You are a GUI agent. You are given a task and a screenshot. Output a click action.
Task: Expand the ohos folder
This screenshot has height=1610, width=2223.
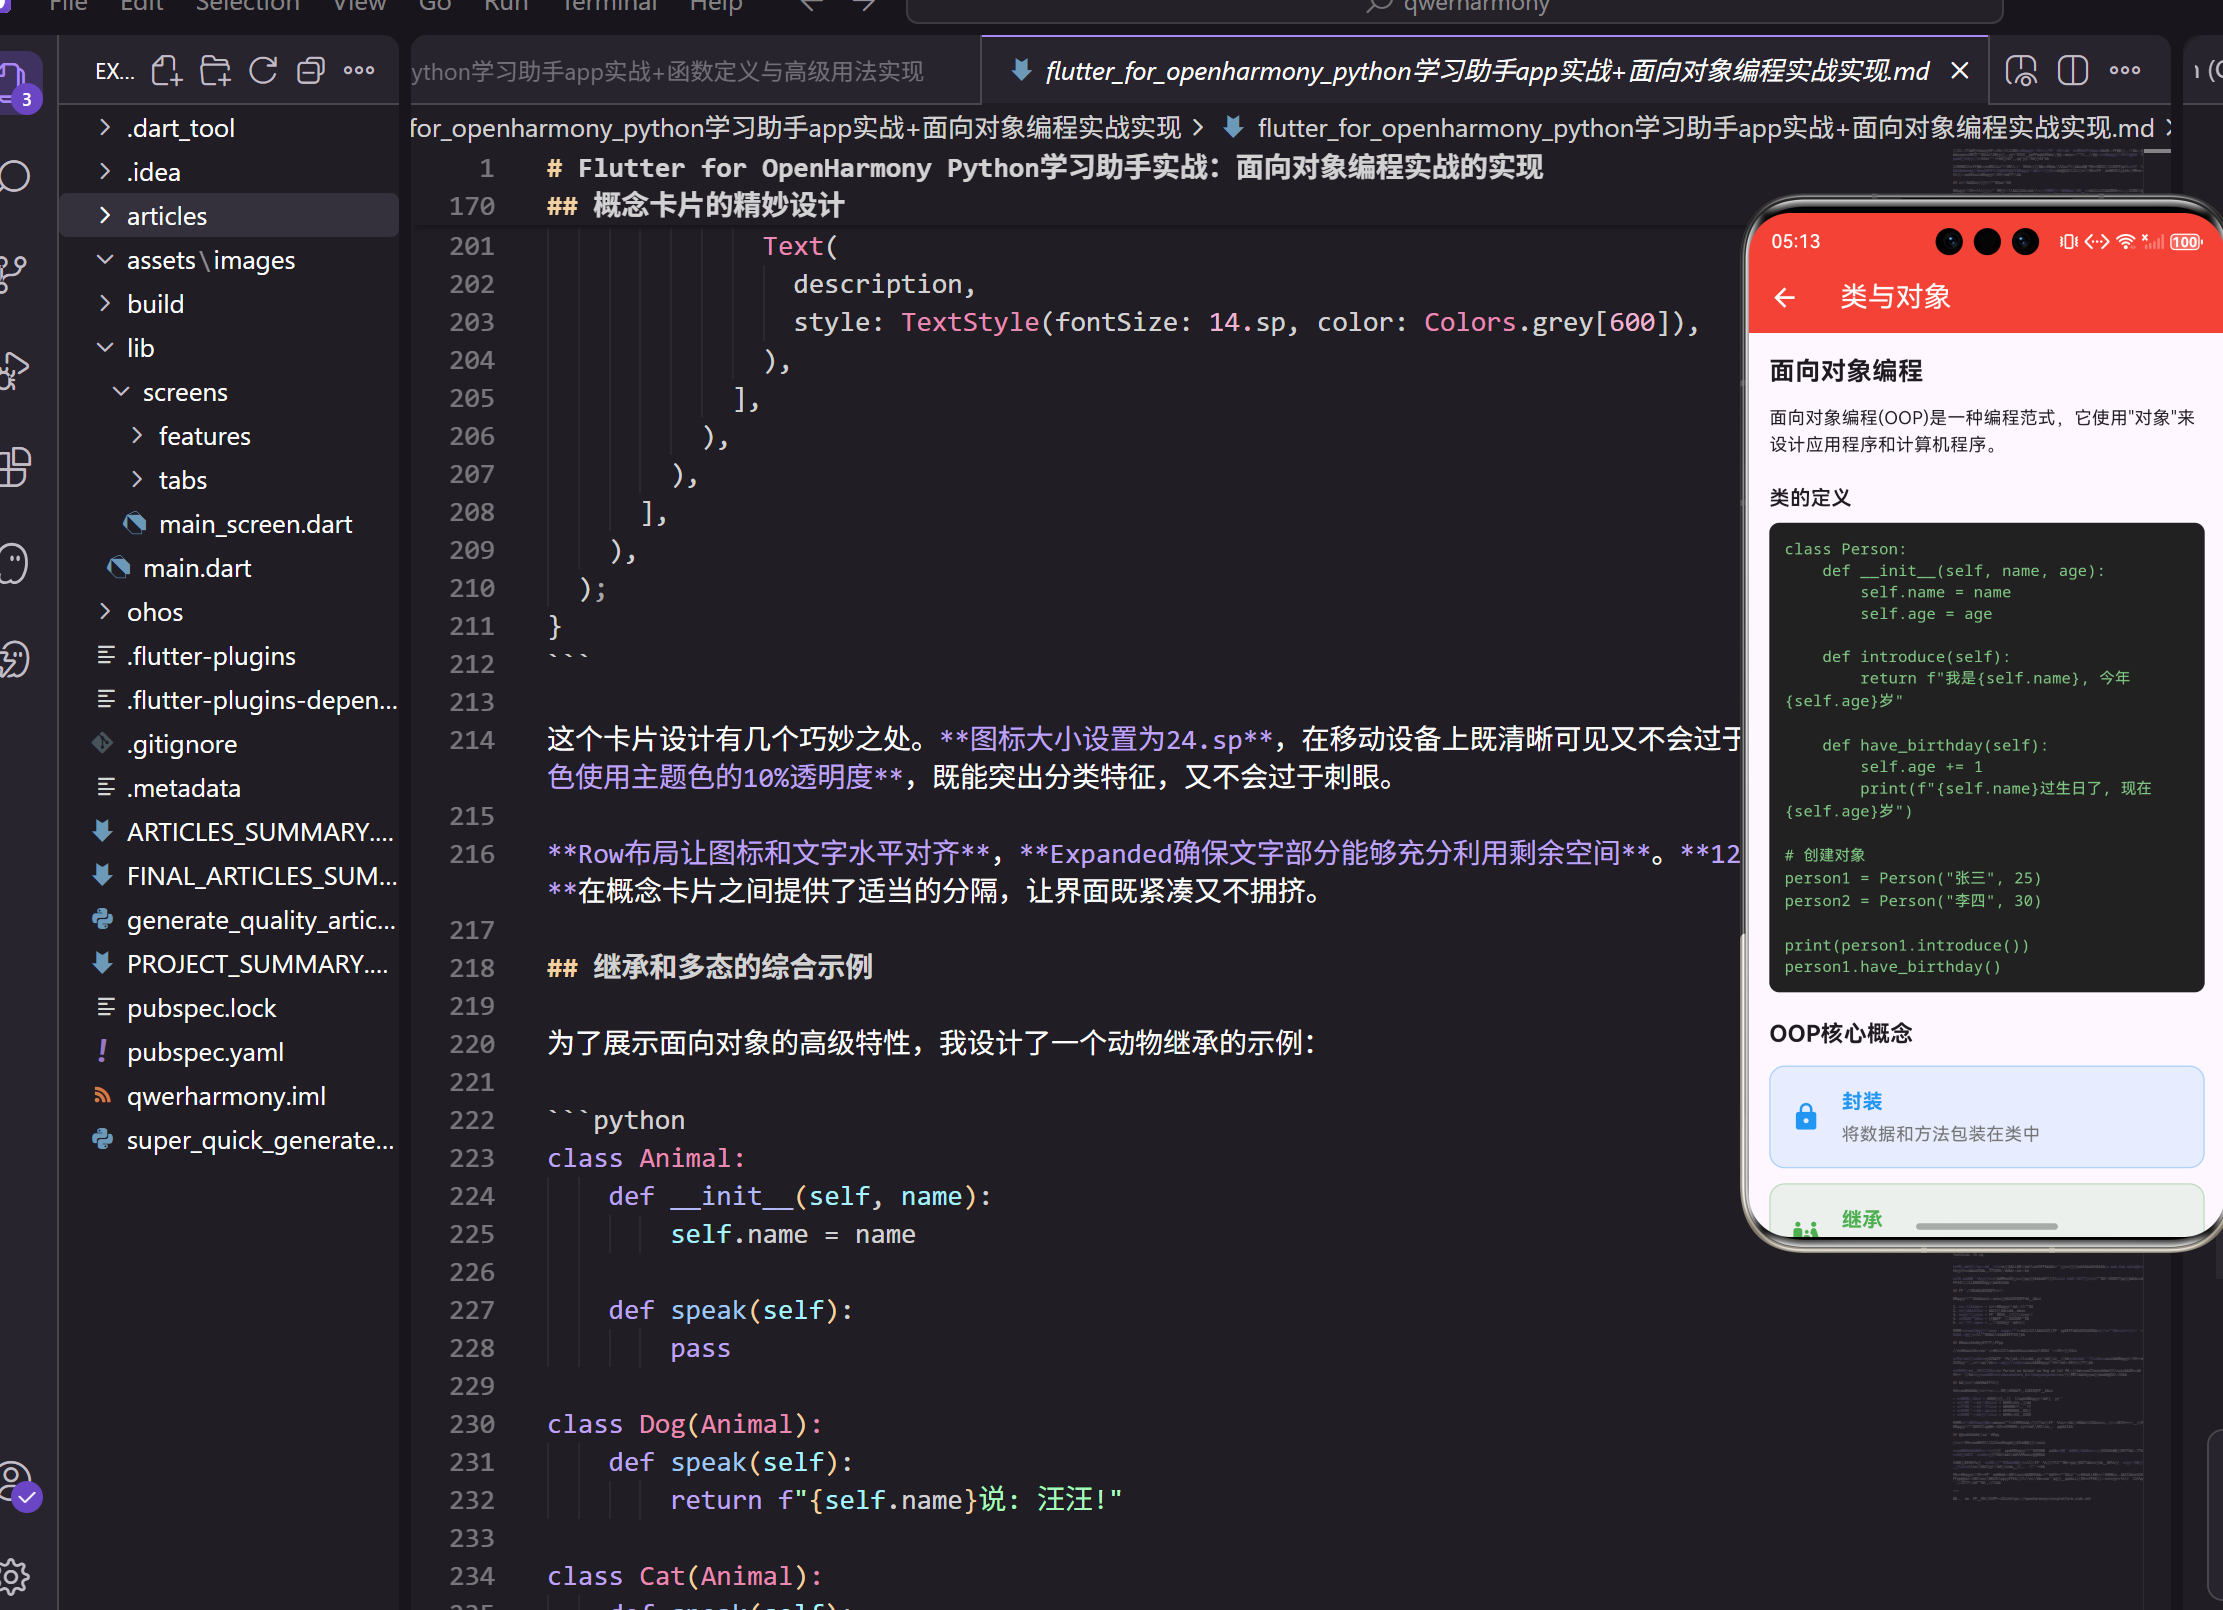click(154, 612)
